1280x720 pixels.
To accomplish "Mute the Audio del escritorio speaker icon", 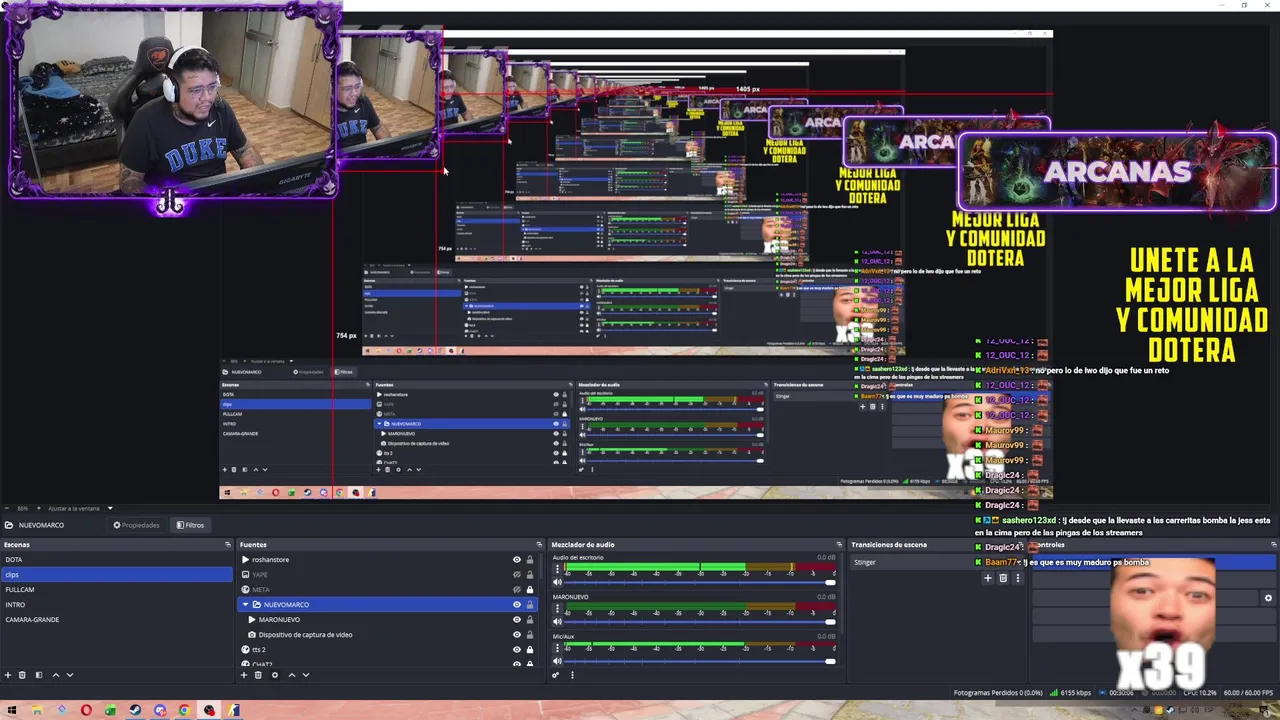I will (x=558, y=582).
